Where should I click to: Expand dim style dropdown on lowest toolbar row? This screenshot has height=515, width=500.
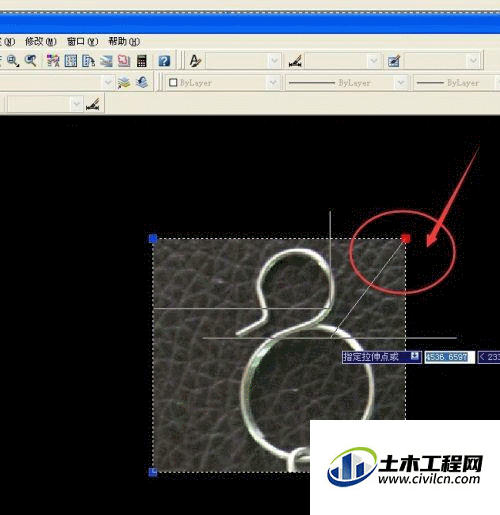pyautogui.click(x=76, y=104)
